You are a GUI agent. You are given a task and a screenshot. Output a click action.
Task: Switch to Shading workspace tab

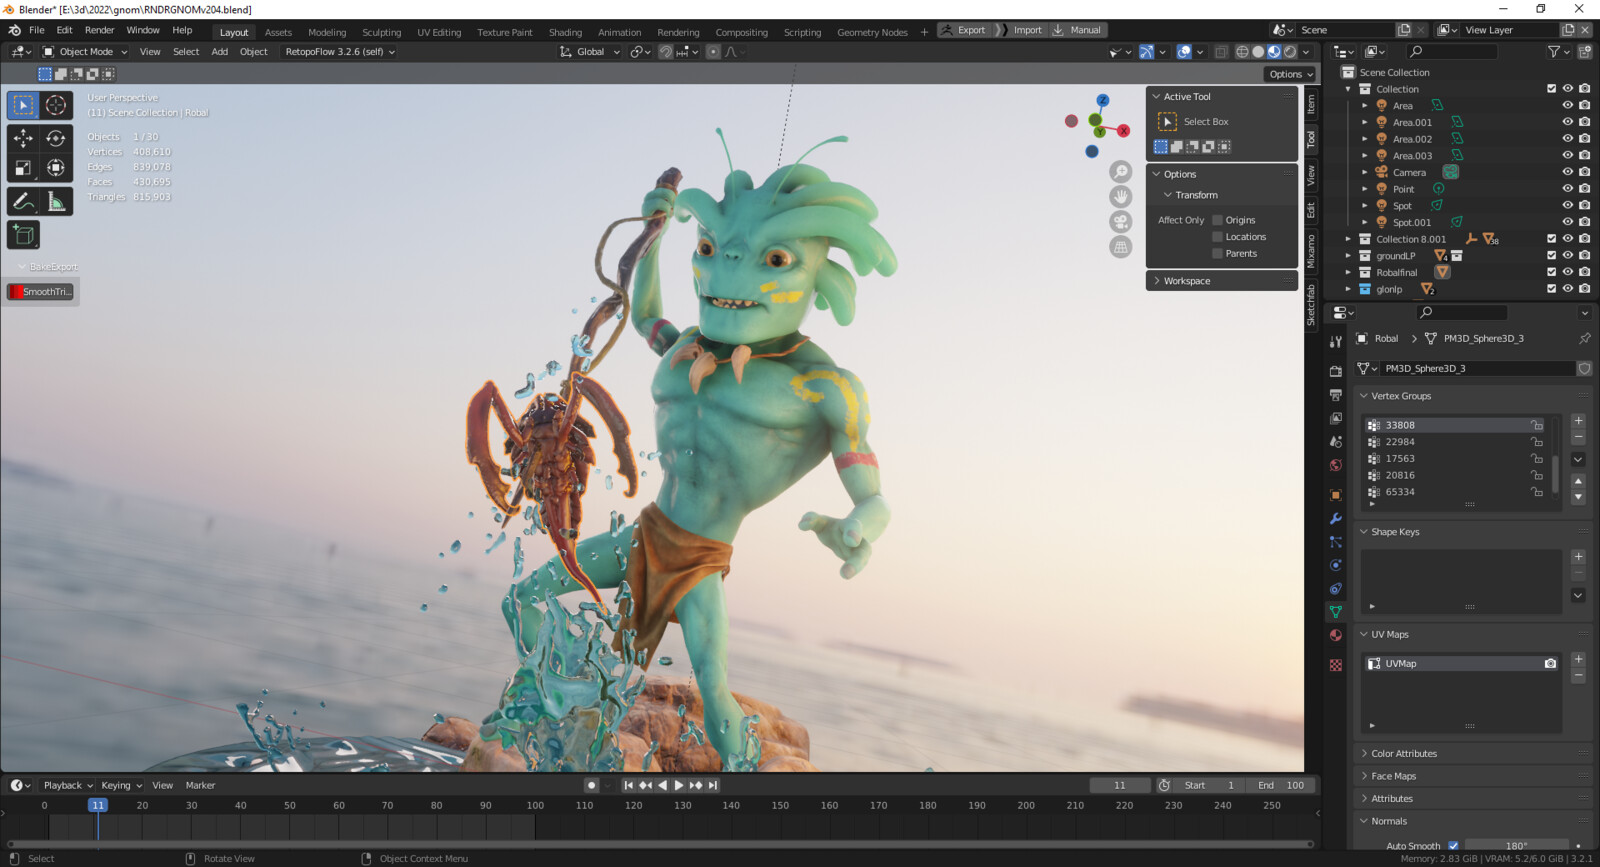(565, 32)
